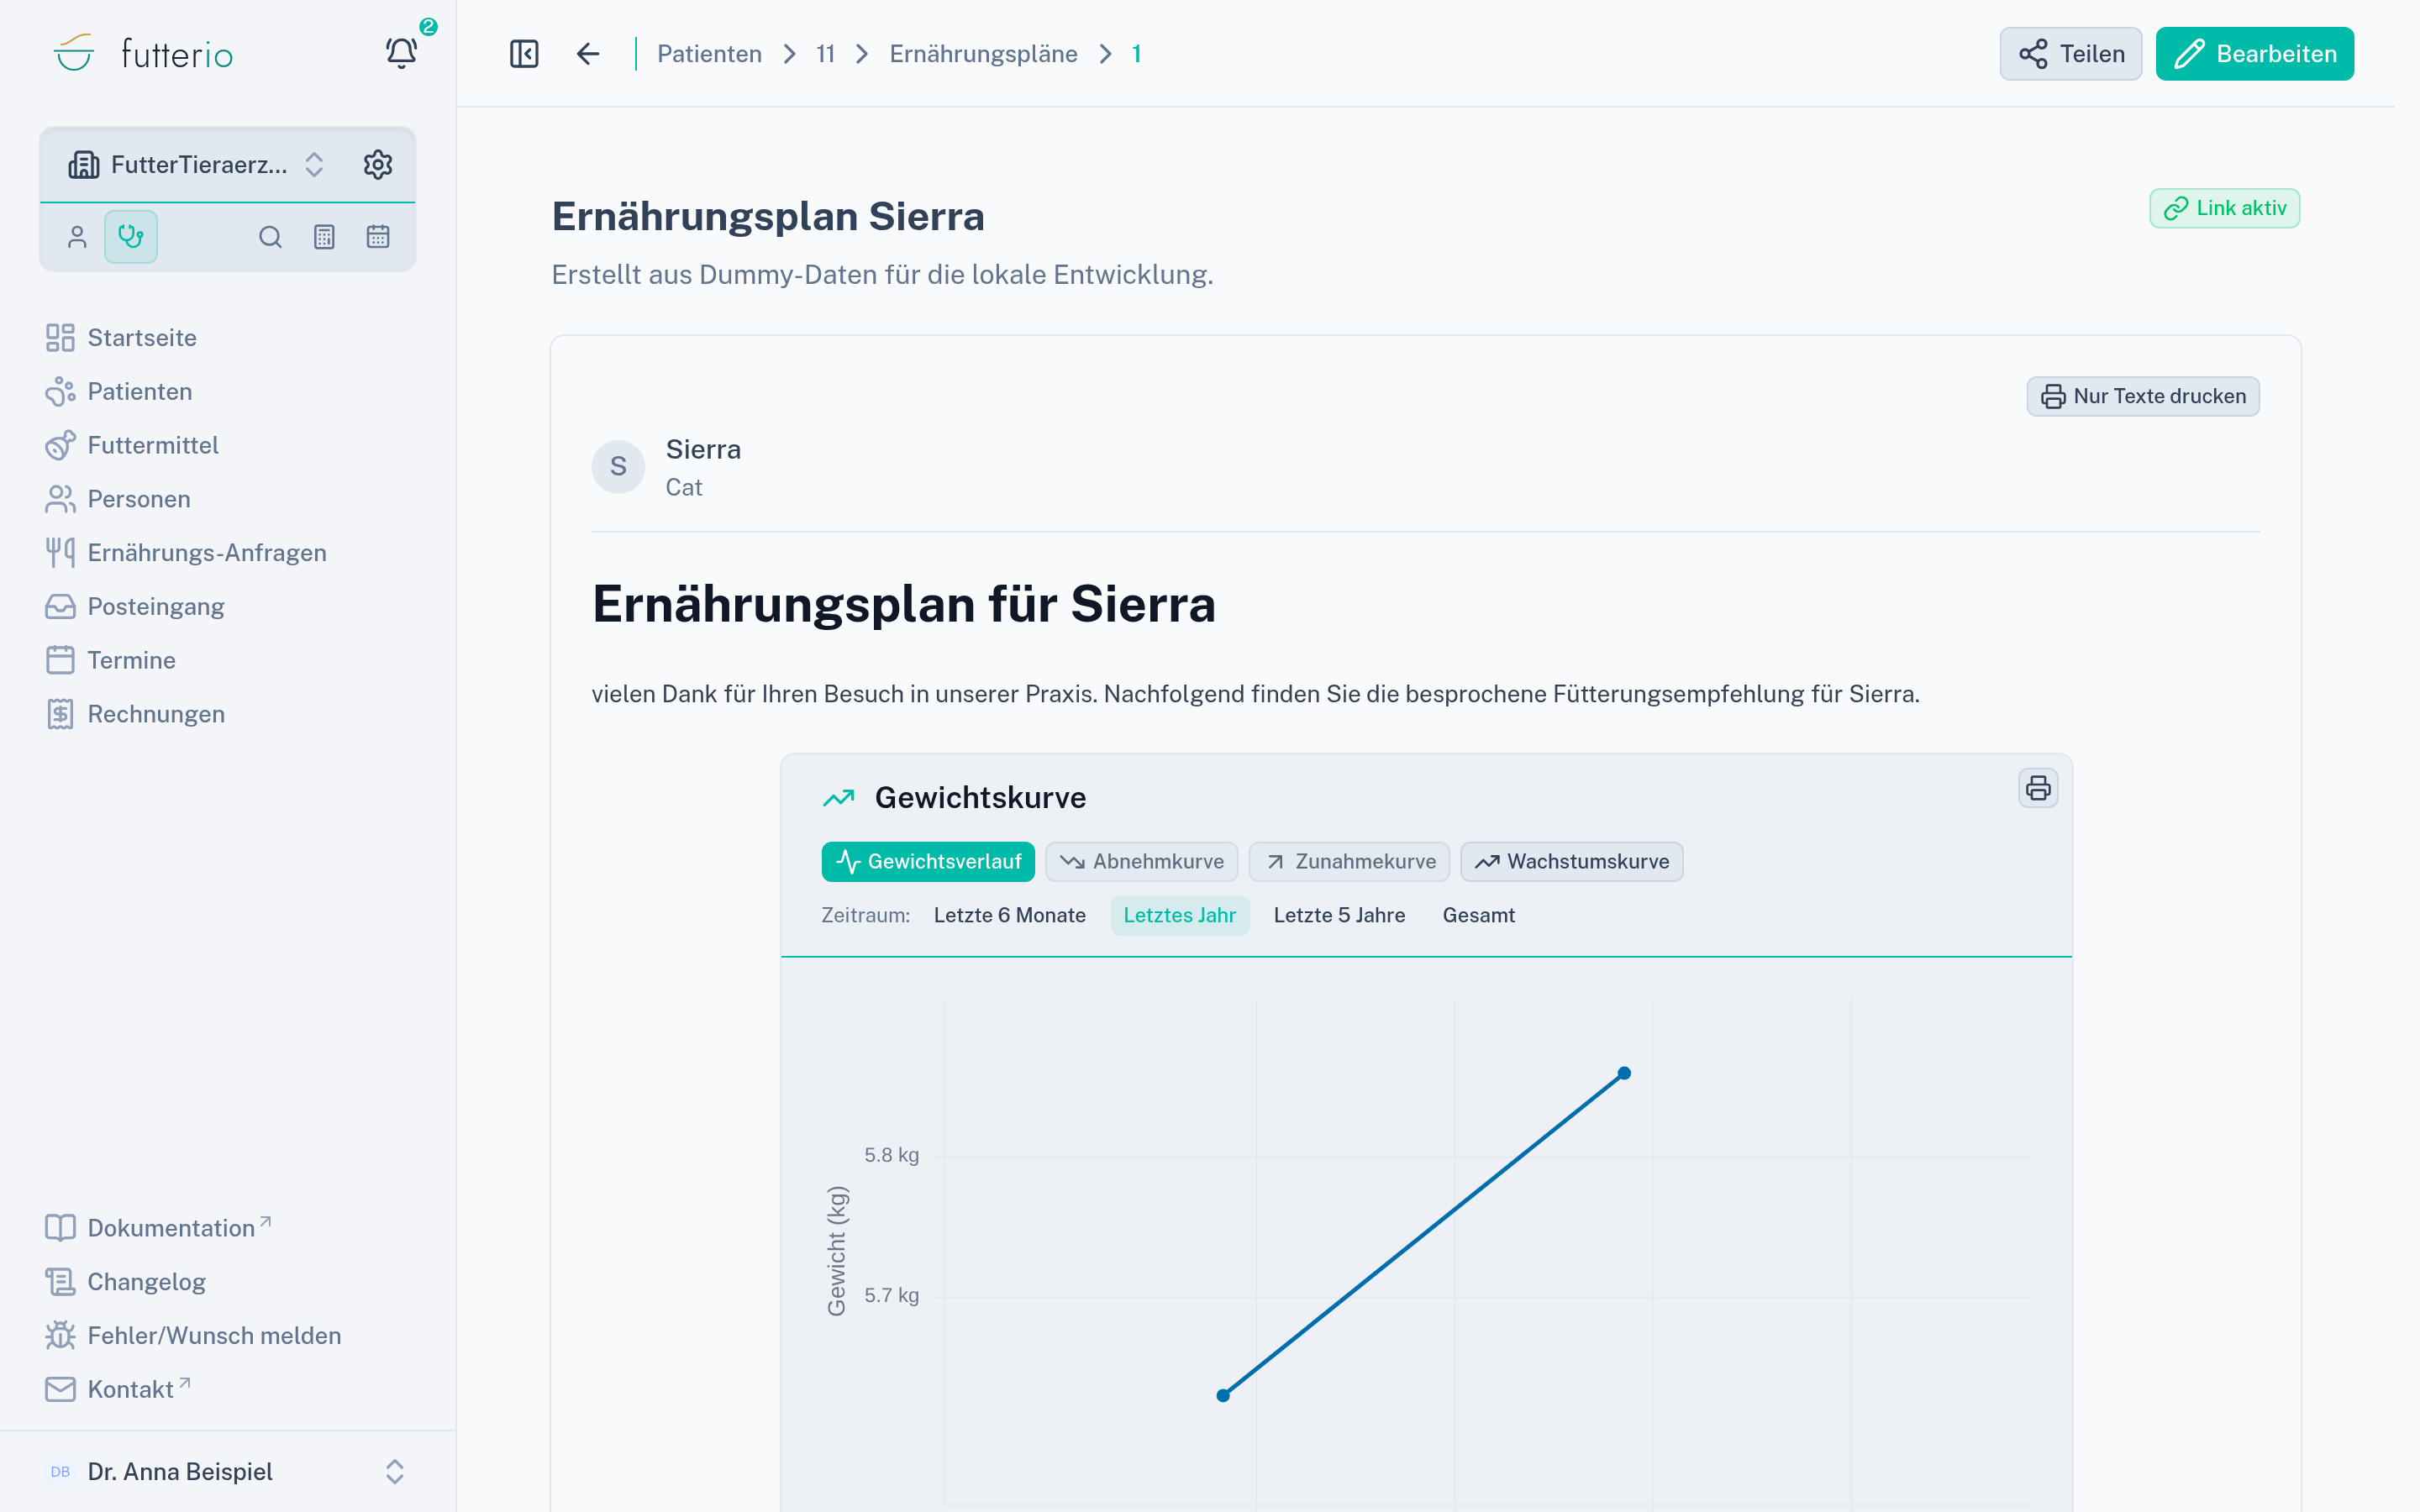Screen dimensions: 2420x1512
Task: Click the Teilen share button
Action: click(2070, 54)
